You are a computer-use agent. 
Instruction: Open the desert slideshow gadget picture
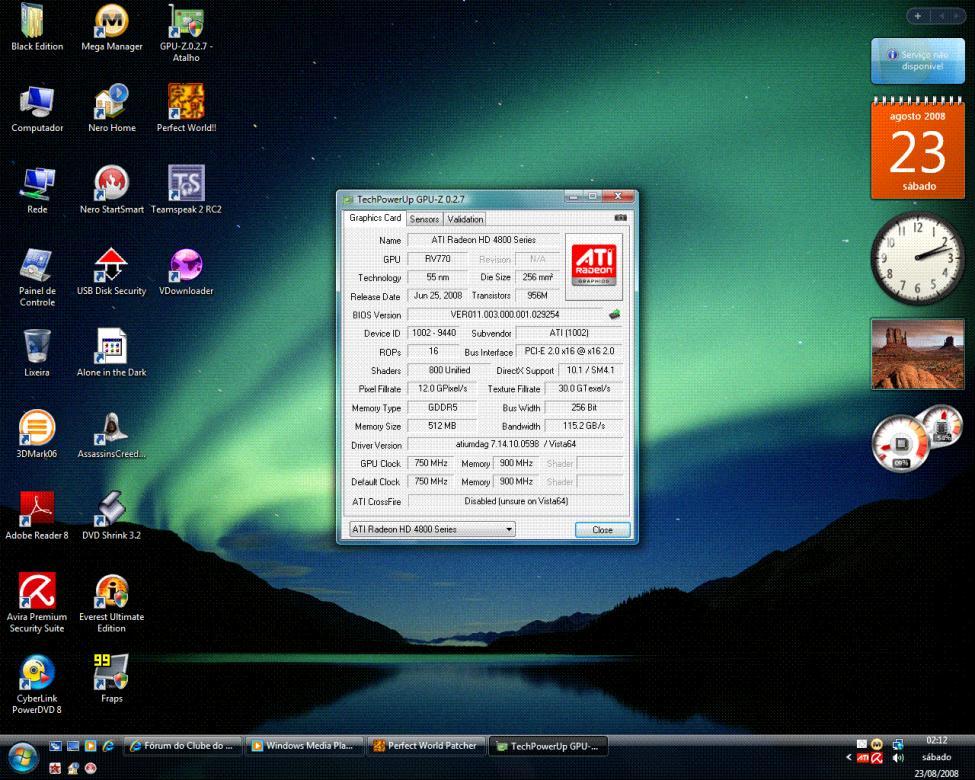click(918, 354)
